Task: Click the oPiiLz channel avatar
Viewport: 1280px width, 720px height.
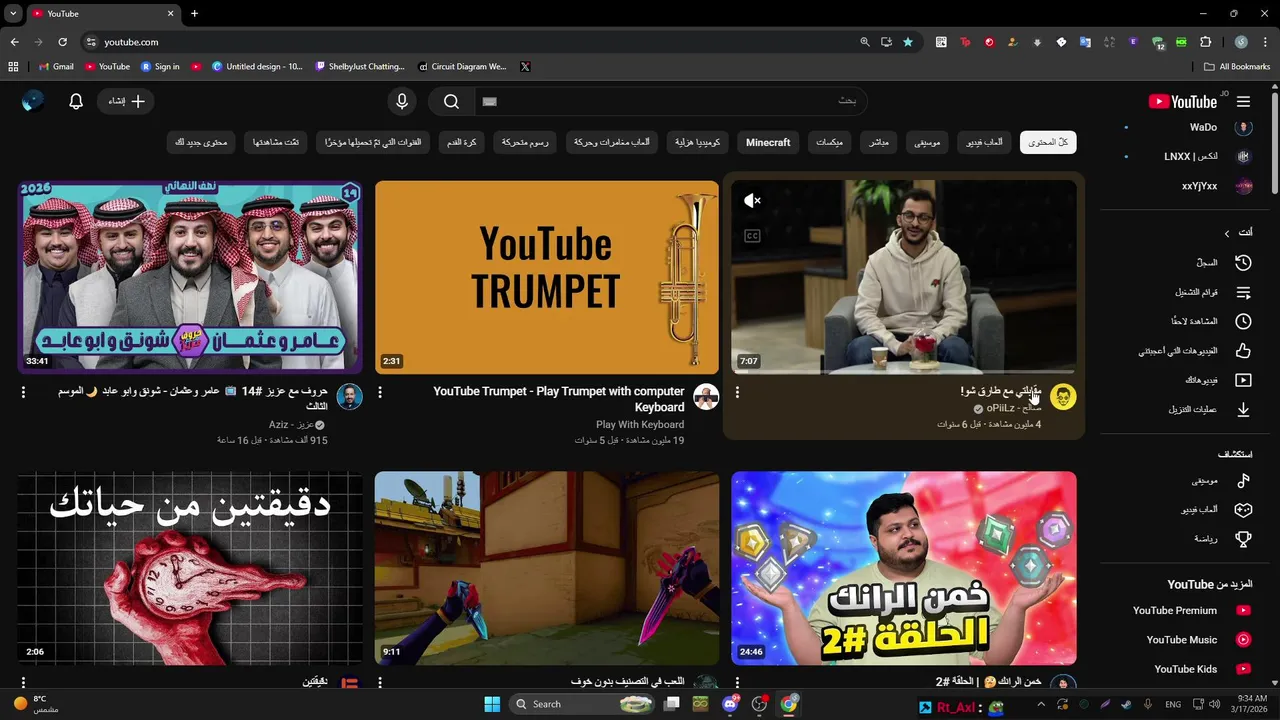Action: coord(1063,397)
